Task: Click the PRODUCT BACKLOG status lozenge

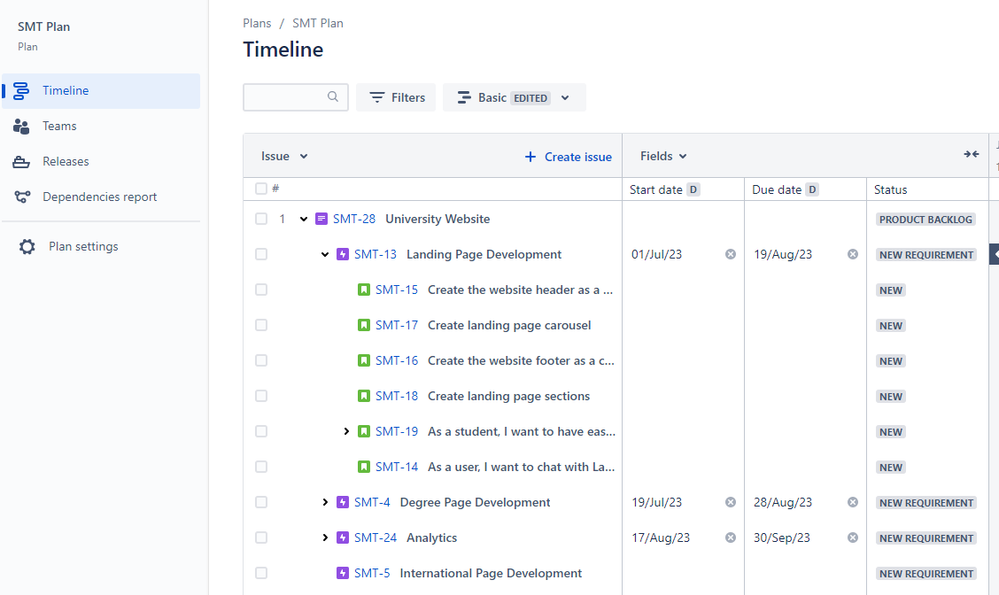Action: coord(926,219)
